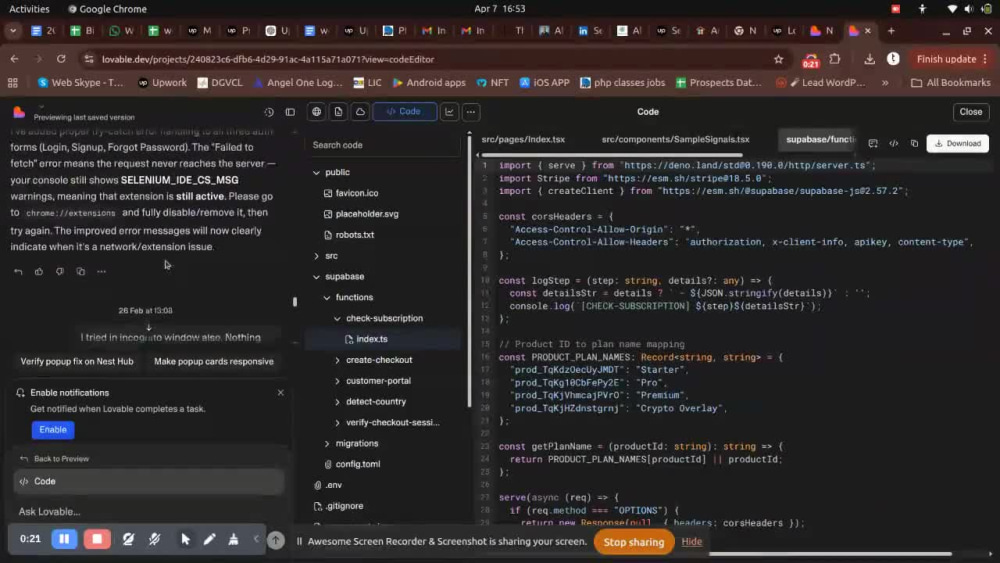
Task: Hide the screen sharing notice
Action: pos(691,541)
